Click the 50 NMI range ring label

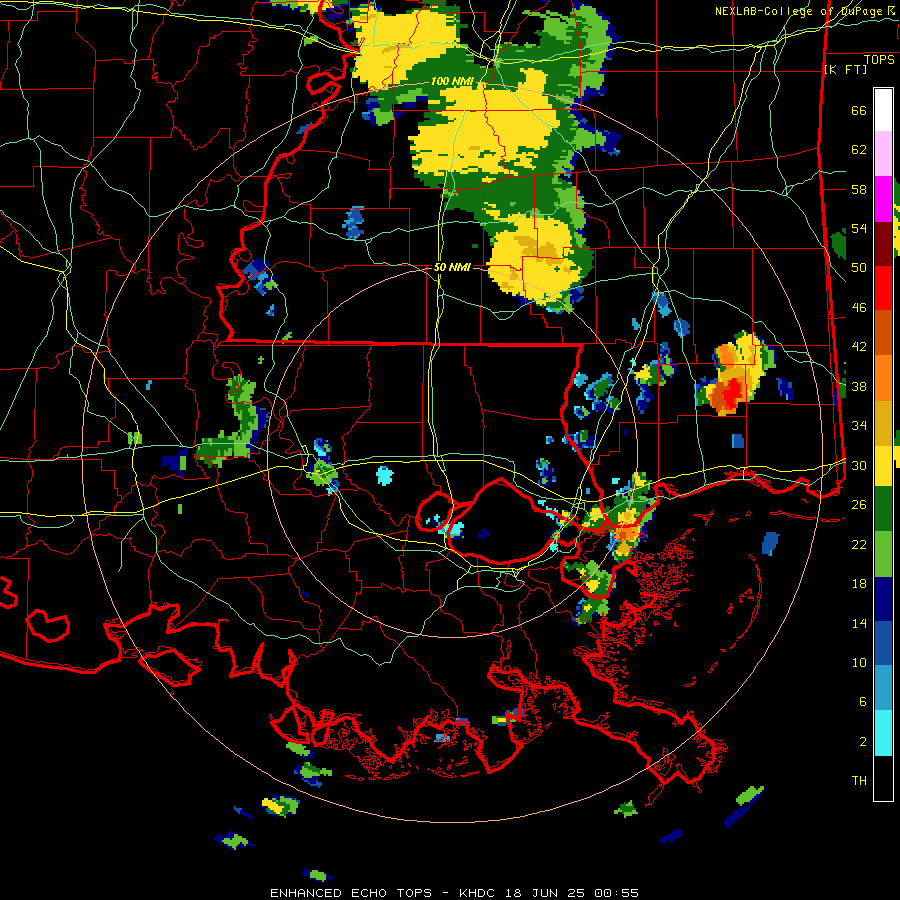point(452,267)
